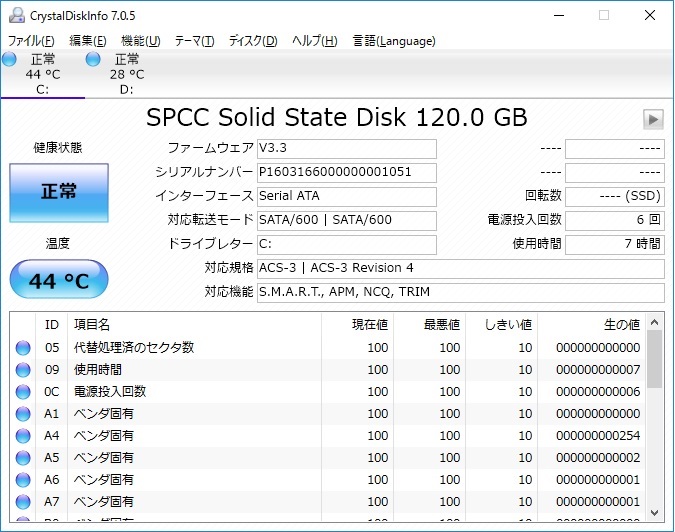Click the scroll down arrow of SMART list
The height and width of the screenshot is (532, 675).
tap(654, 513)
